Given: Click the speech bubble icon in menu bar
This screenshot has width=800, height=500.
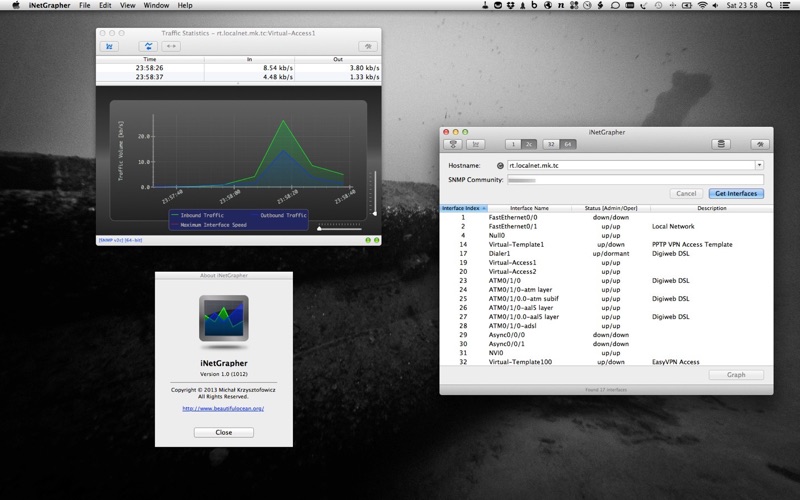Looking at the screenshot, I should tap(615, 5).
